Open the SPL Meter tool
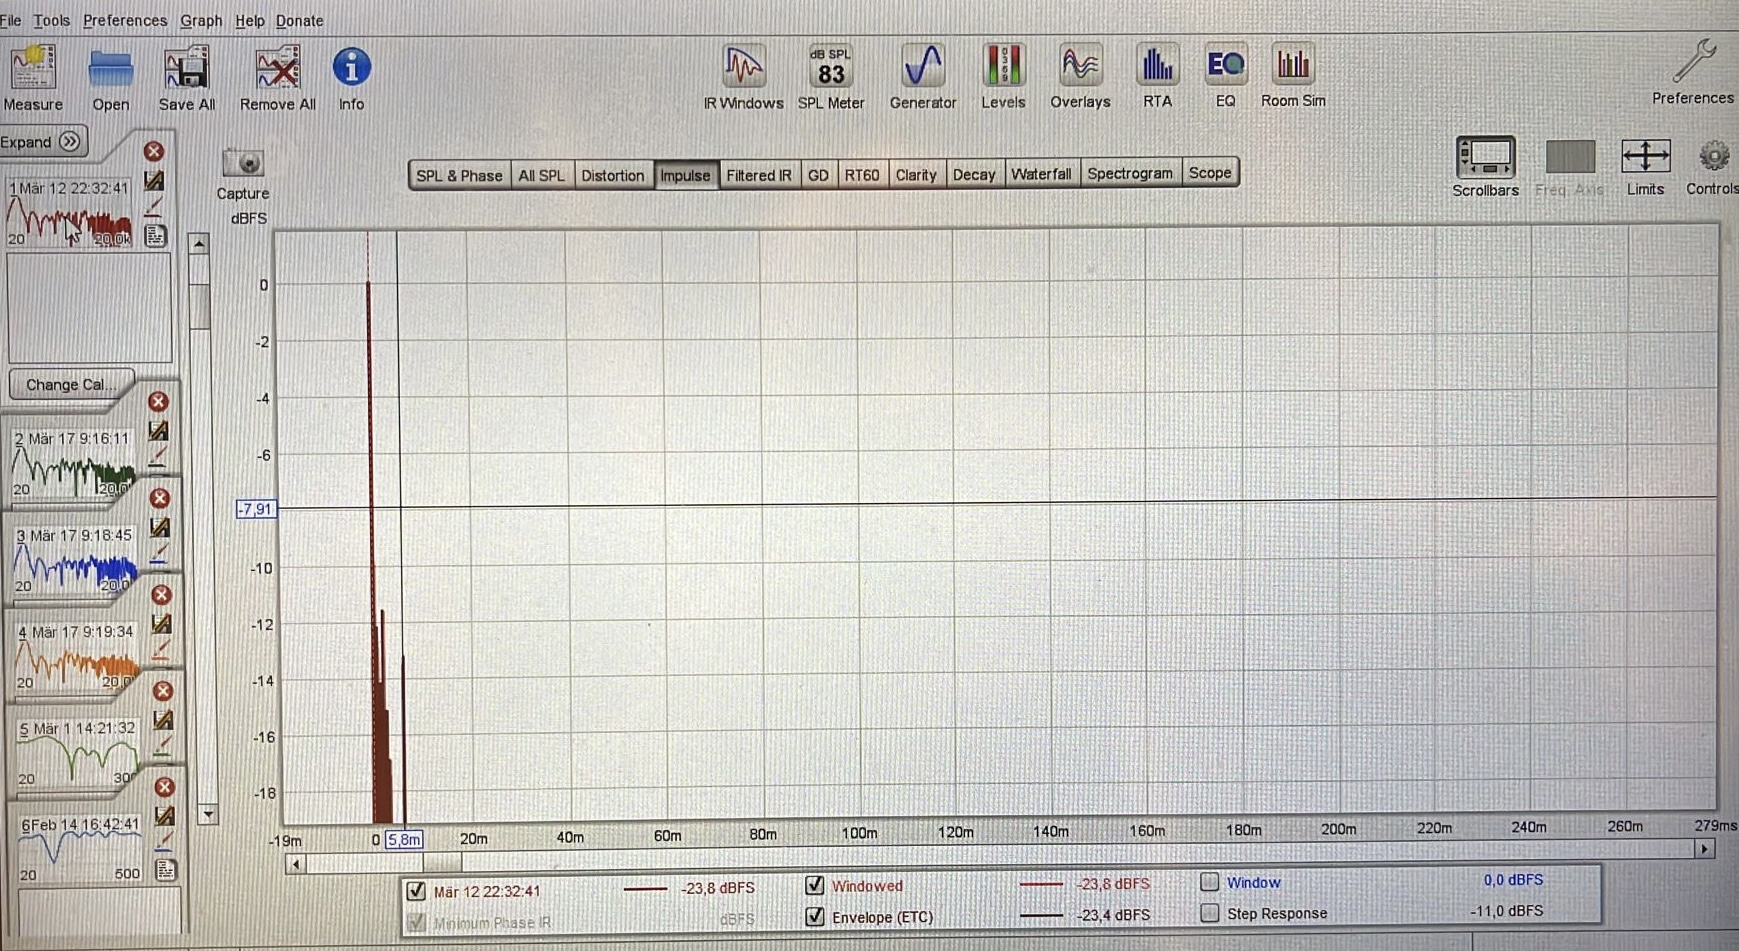The height and width of the screenshot is (951, 1739). point(830,70)
